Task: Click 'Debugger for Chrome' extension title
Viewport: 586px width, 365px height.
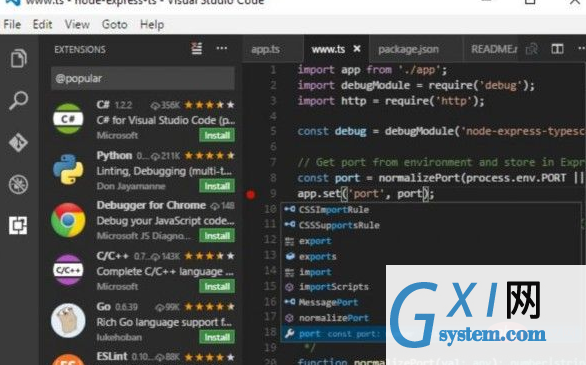Action: (151, 205)
